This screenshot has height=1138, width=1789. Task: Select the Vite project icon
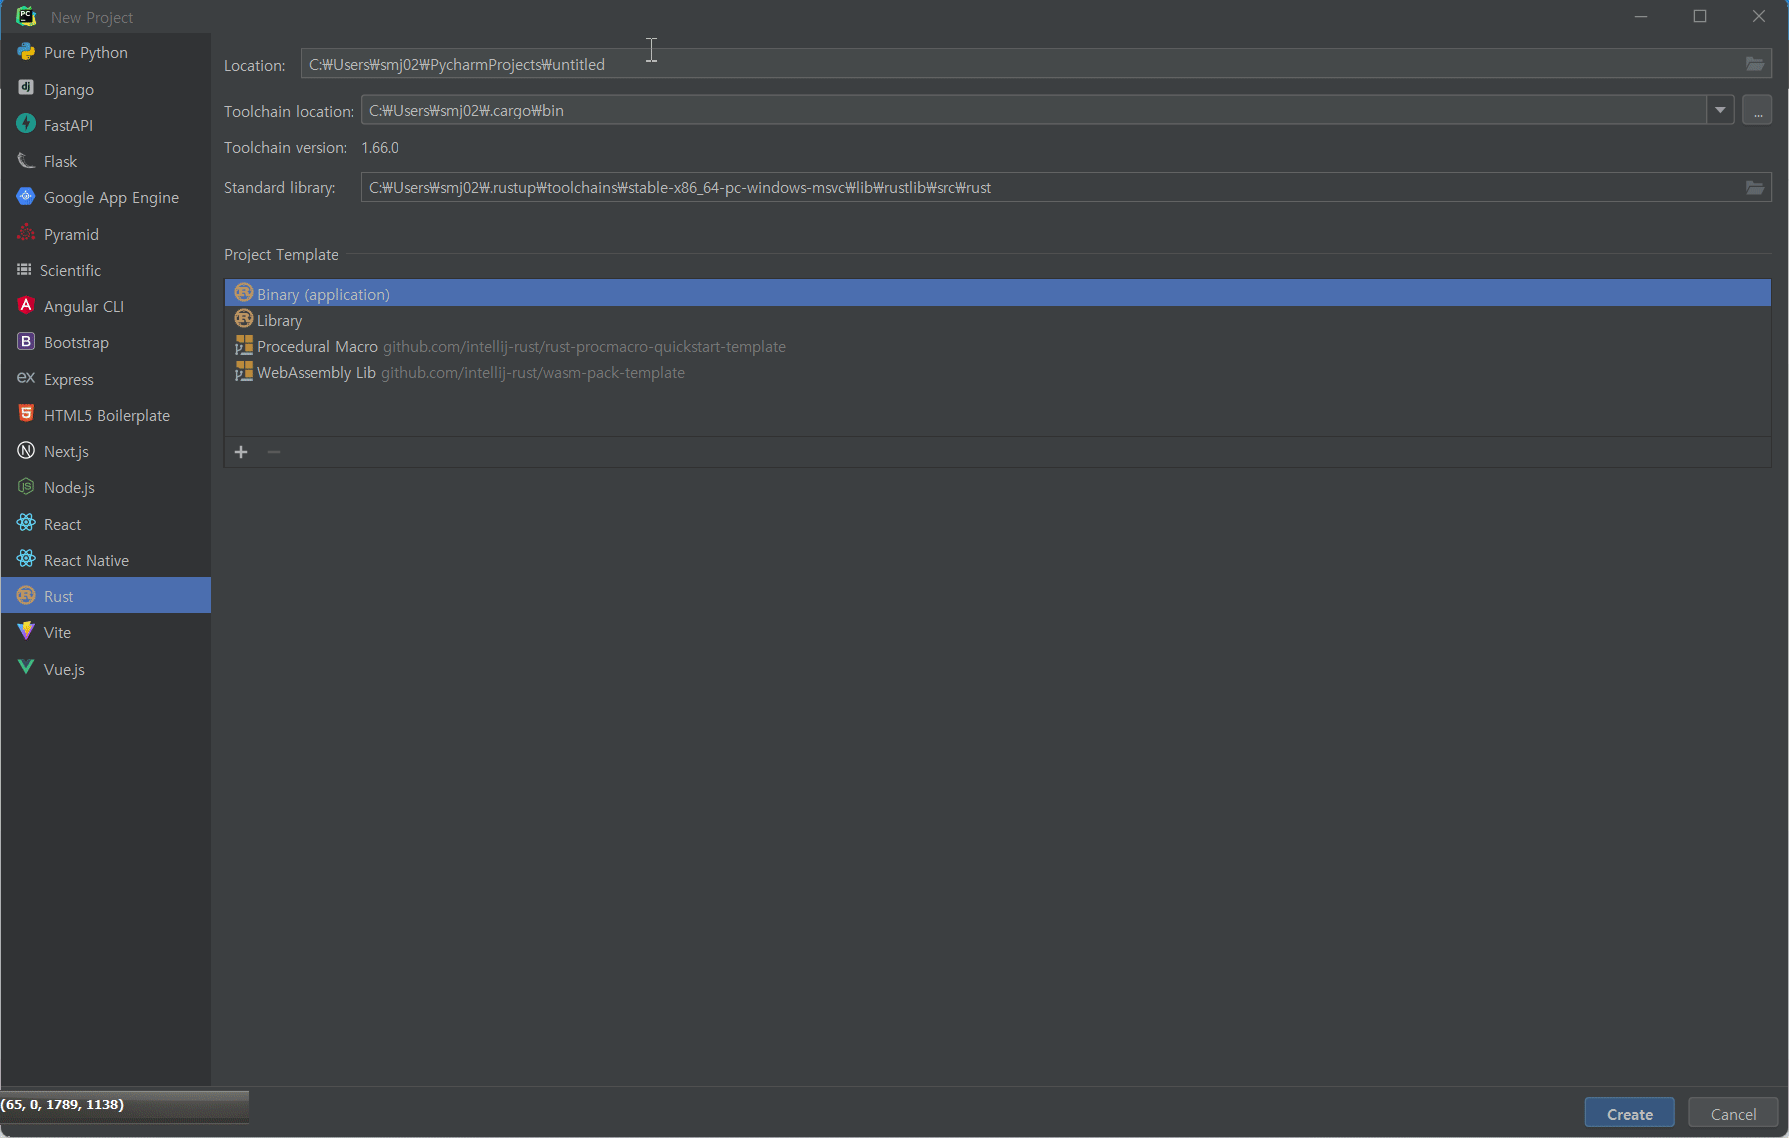26,632
